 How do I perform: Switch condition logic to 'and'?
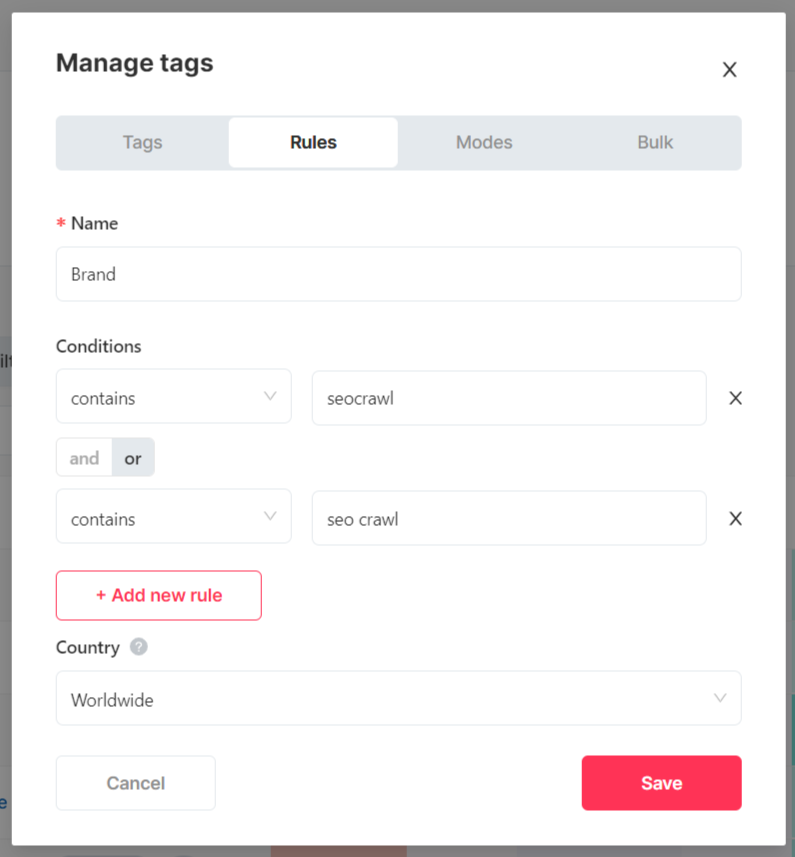[x=84, y=458]
